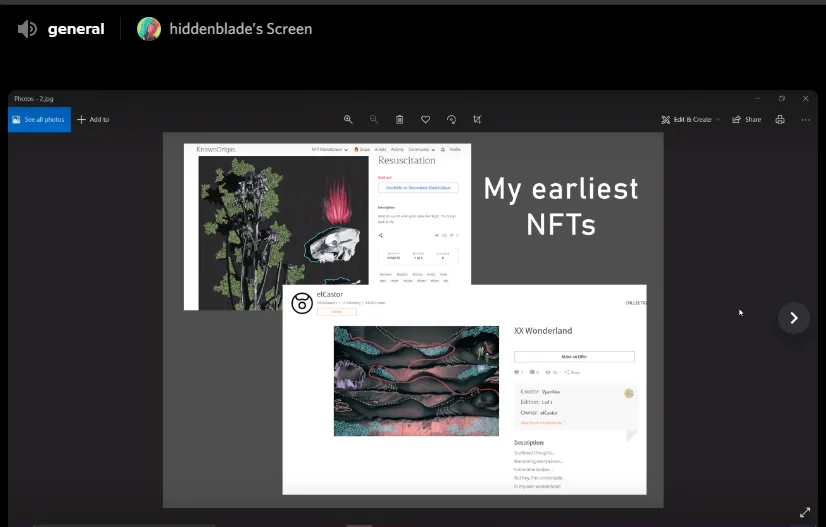The image size is (826, 527).
Task: Print the photo with printer icon
Action: [780, 120]
